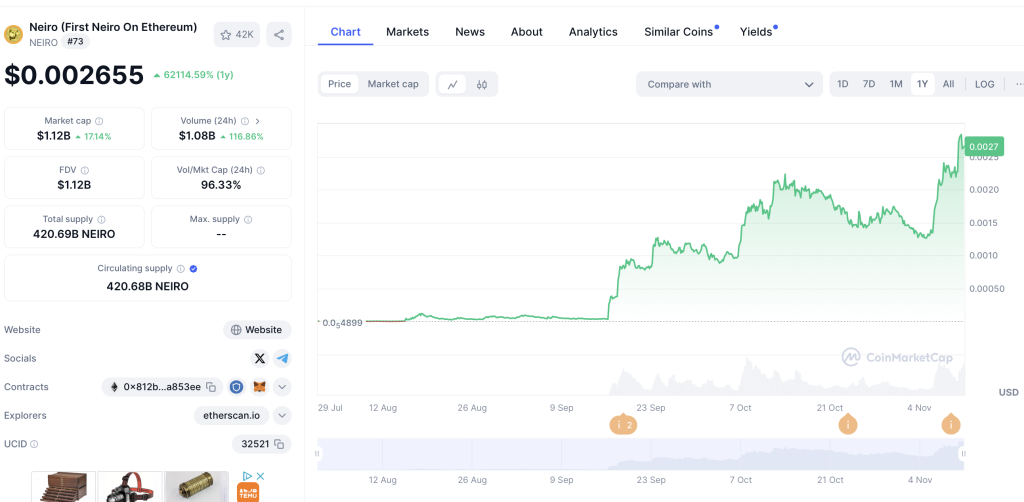Open Volume (24h) details arrow
Screen dimensions: 1024x502
coord(258,121)
